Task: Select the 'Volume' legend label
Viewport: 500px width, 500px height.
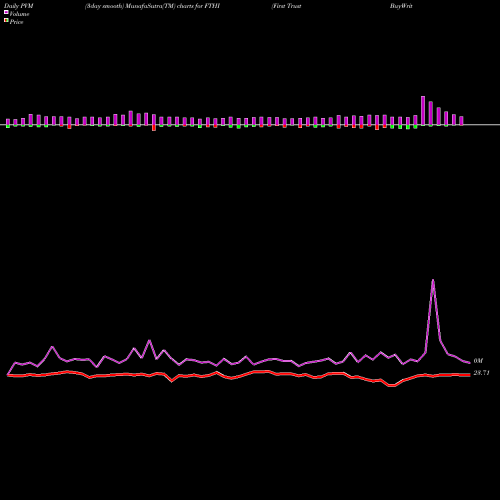Action: point(19,14)
